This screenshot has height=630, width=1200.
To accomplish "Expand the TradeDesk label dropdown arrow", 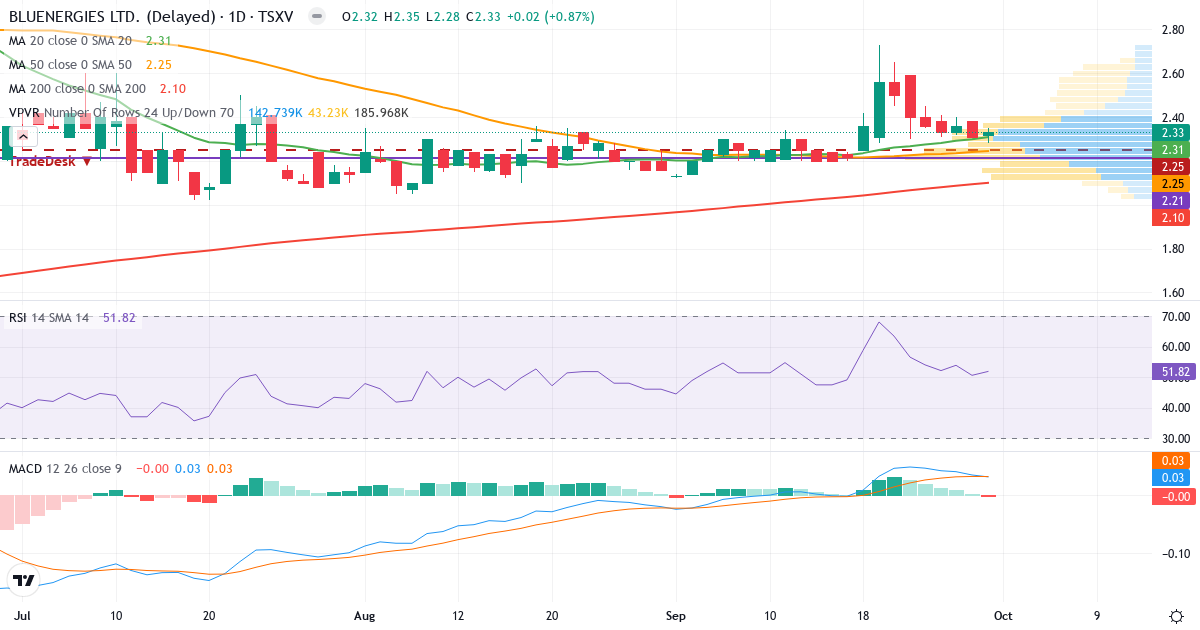I will [x=87, y=161].
